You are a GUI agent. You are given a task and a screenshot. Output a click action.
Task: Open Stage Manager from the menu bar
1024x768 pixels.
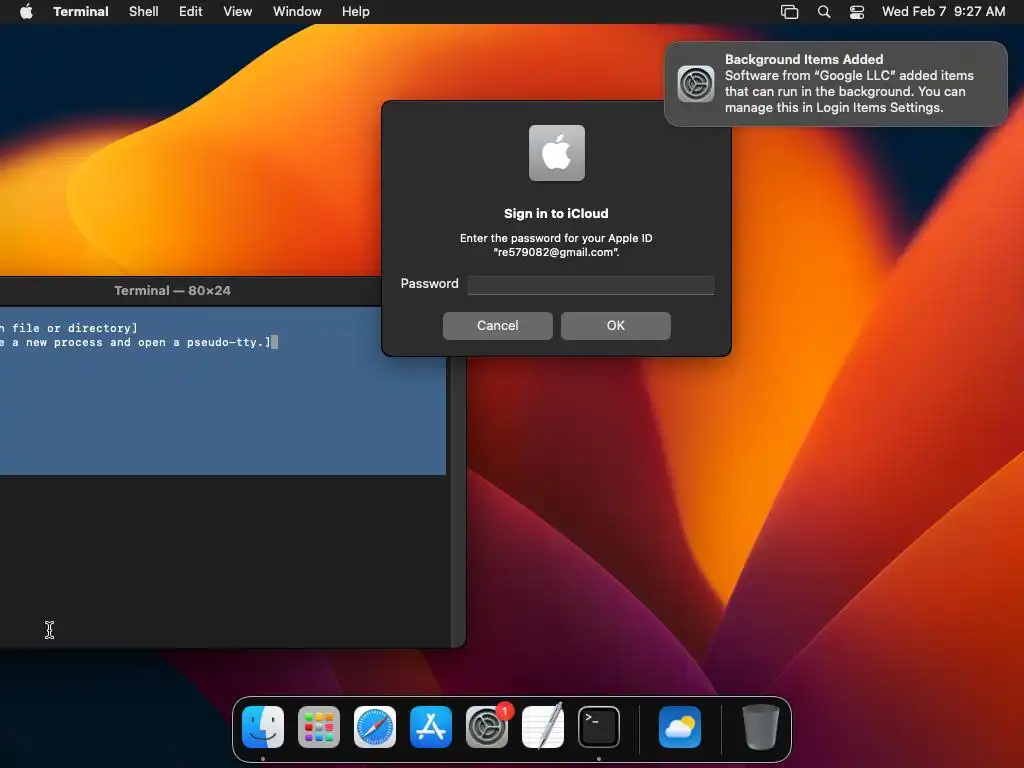790,12
